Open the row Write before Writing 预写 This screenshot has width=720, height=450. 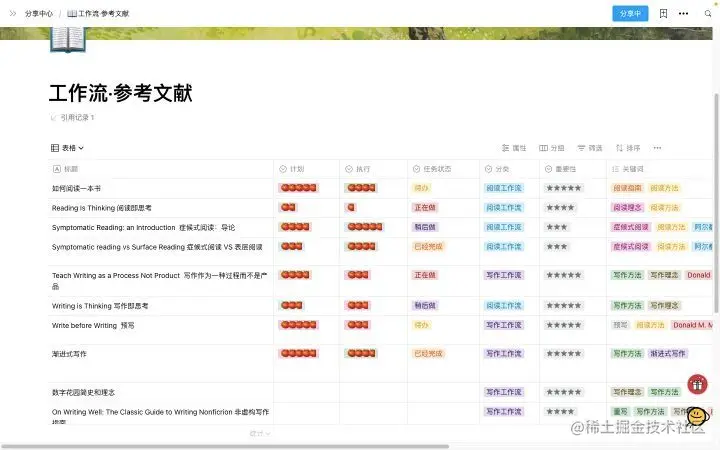coord(93,326)
